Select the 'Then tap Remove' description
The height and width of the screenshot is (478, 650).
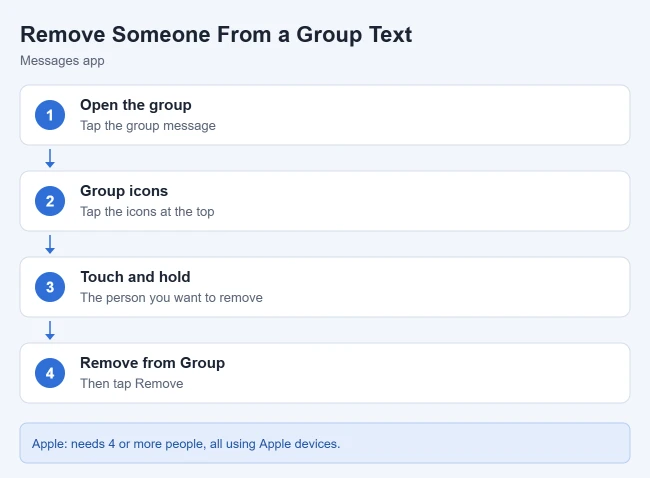pos(131,383)
